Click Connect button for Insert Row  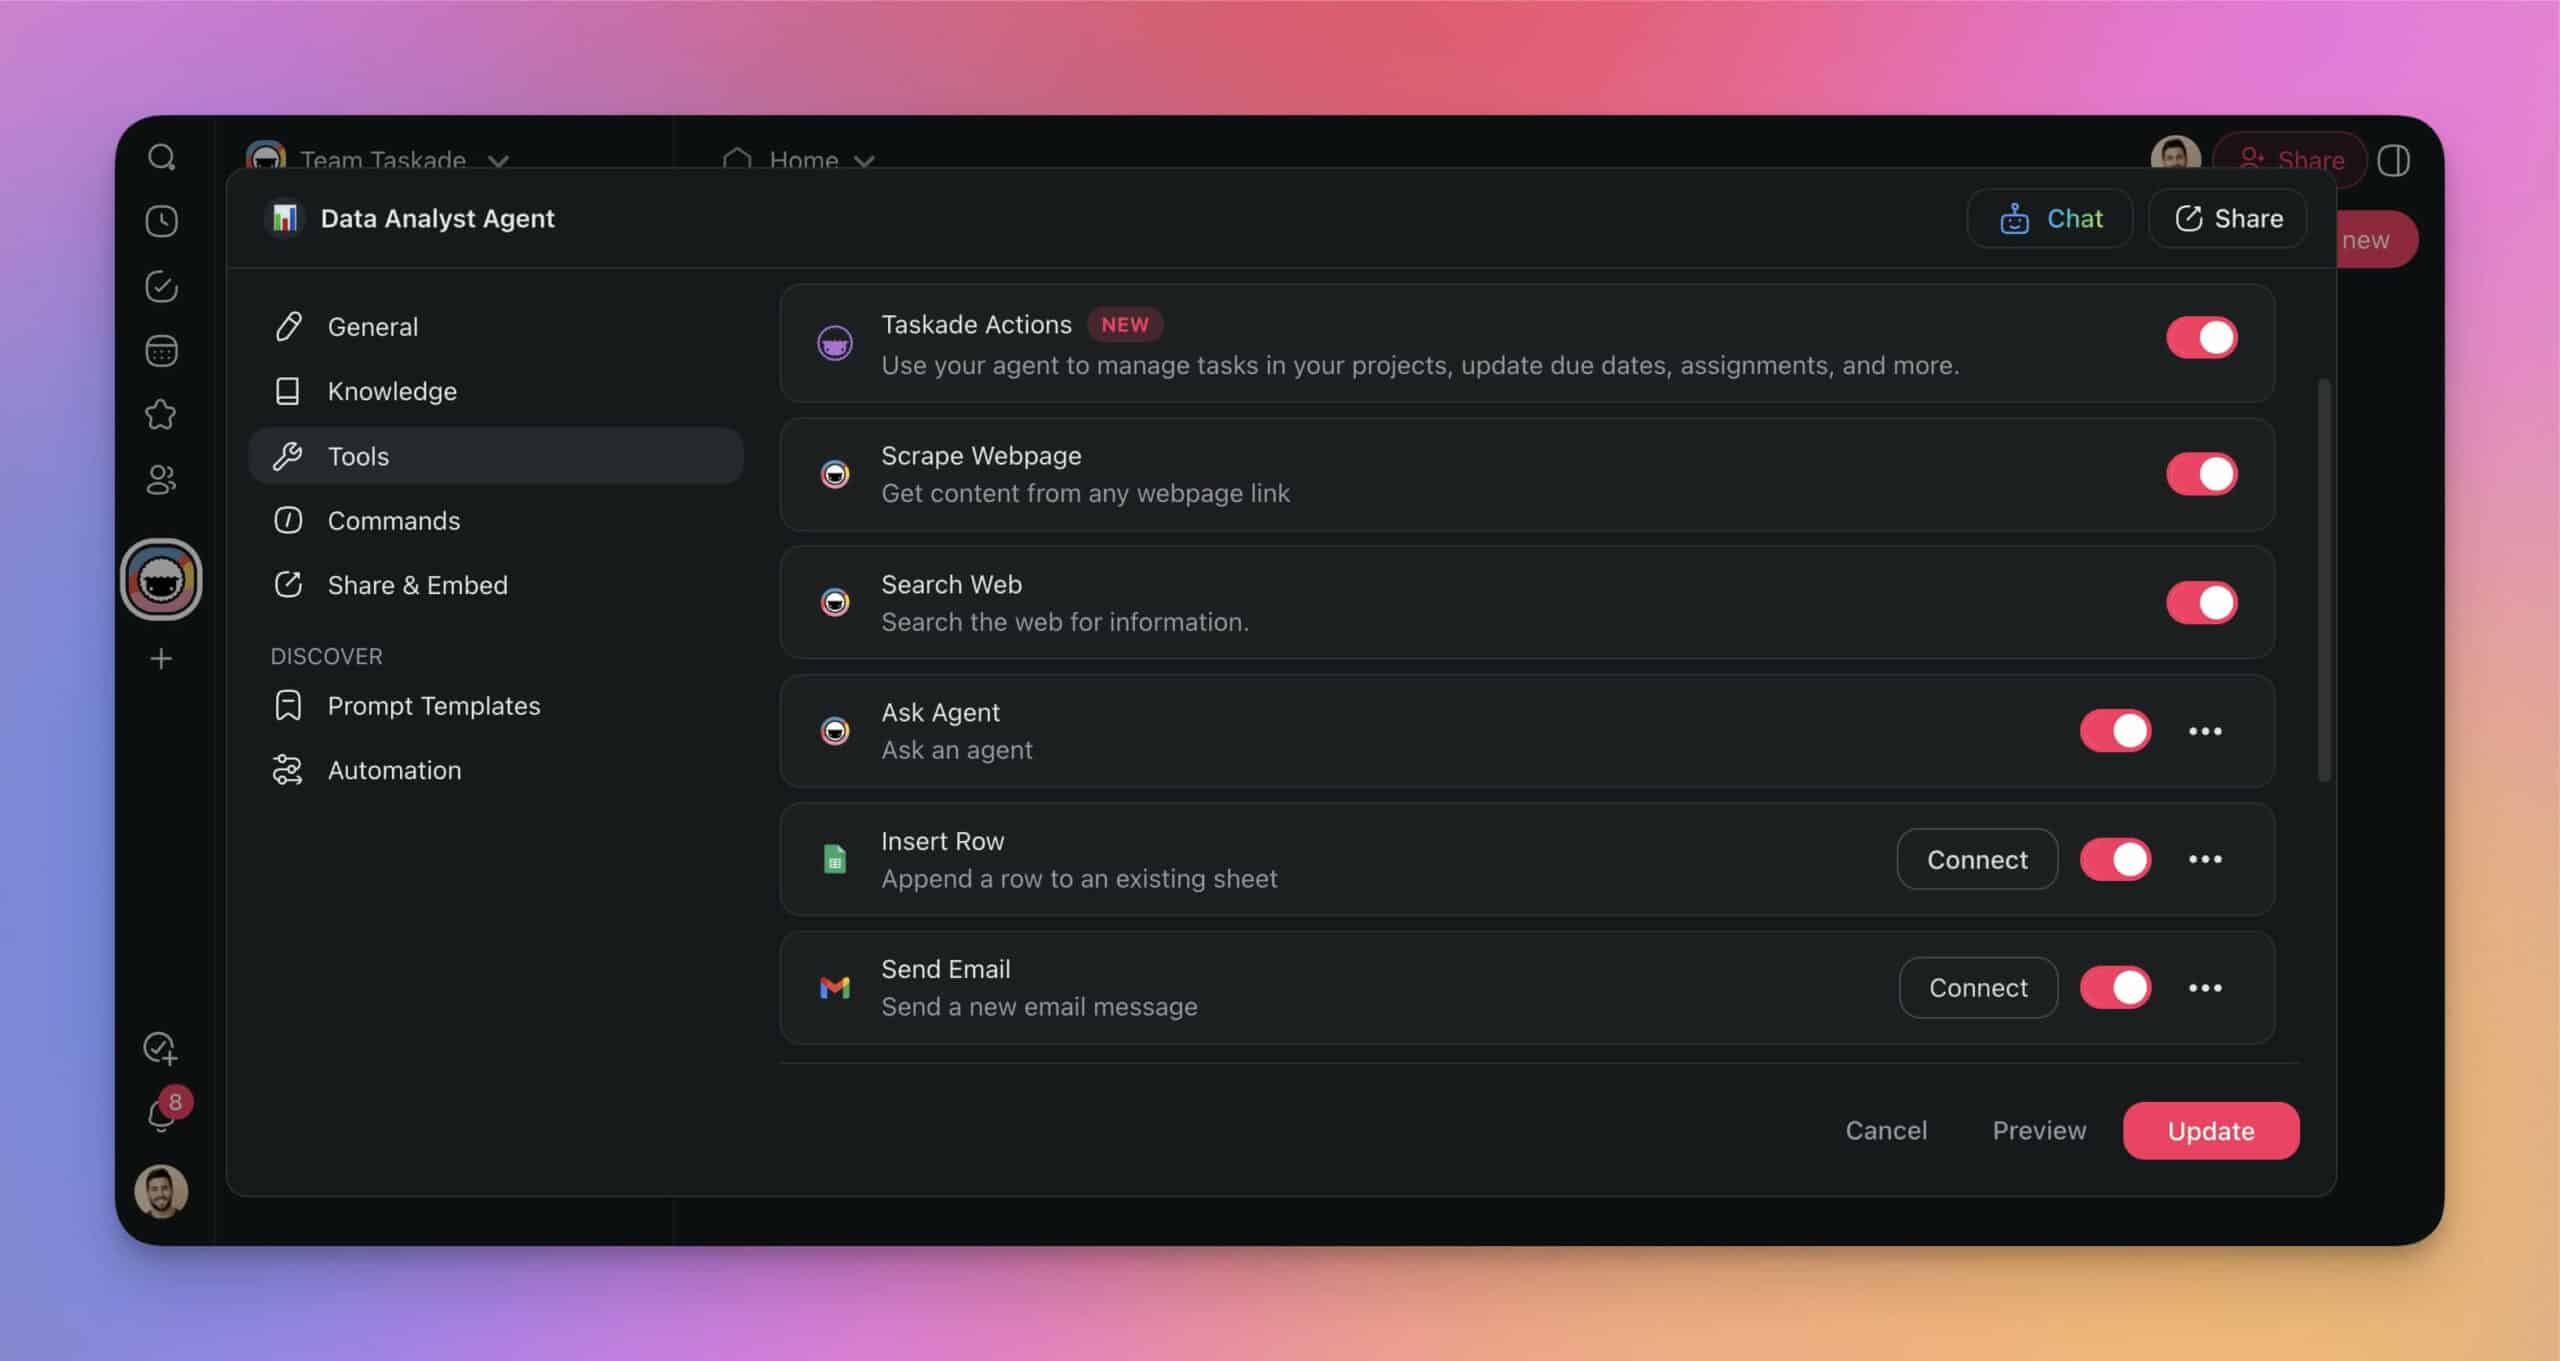click(x=1978, y=858)
